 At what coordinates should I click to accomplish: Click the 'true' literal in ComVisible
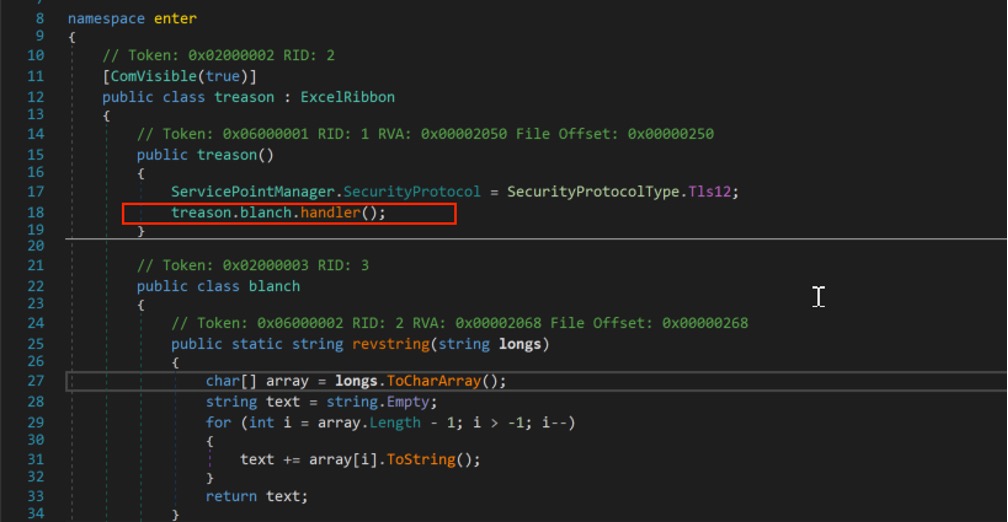coord(222,76)
